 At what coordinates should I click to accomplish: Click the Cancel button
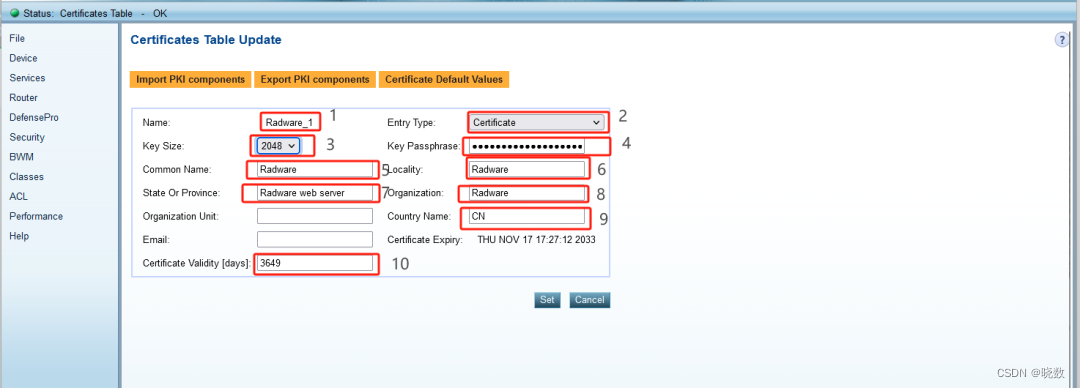pyautogui.click(x=590, y=300)
